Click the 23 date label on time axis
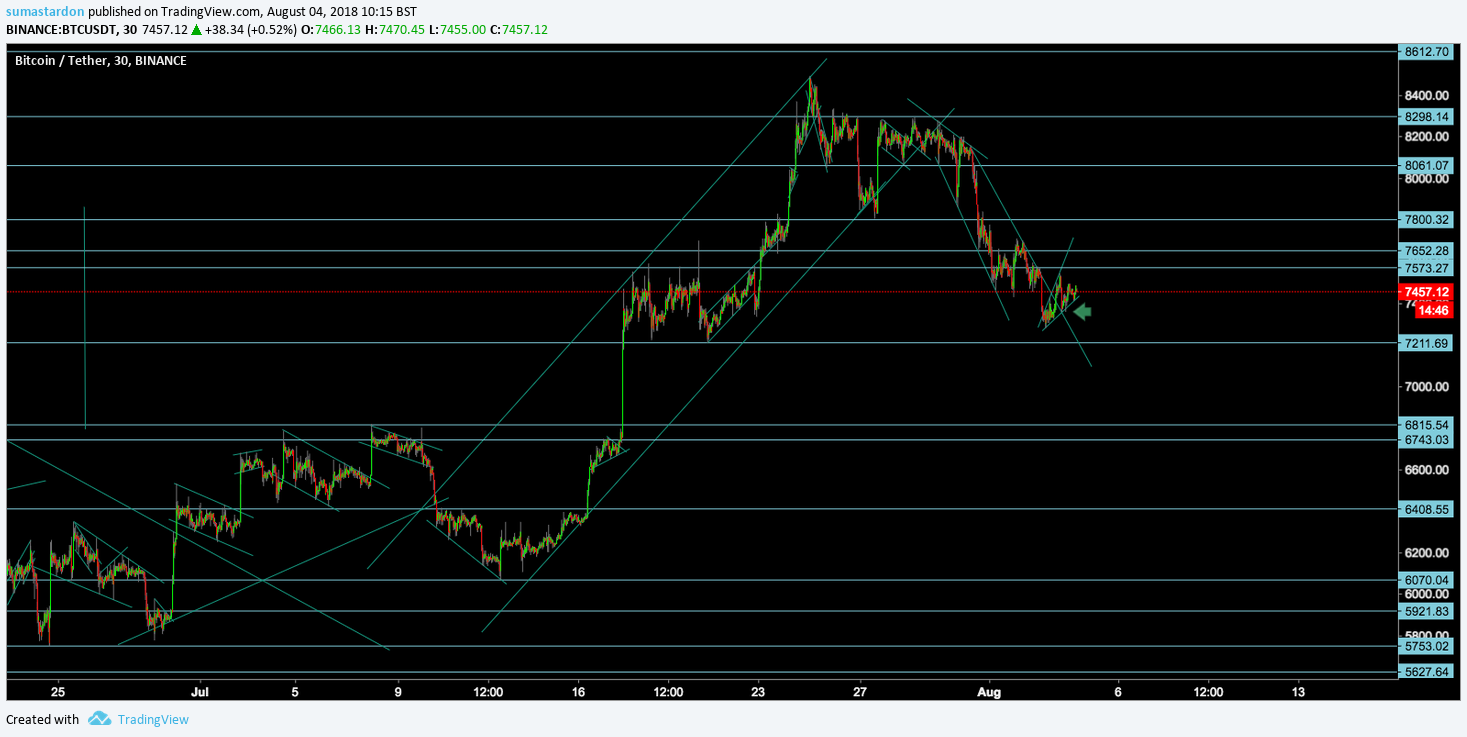The width and height of the screenshot is (1467, 737). tap(757, 691)
